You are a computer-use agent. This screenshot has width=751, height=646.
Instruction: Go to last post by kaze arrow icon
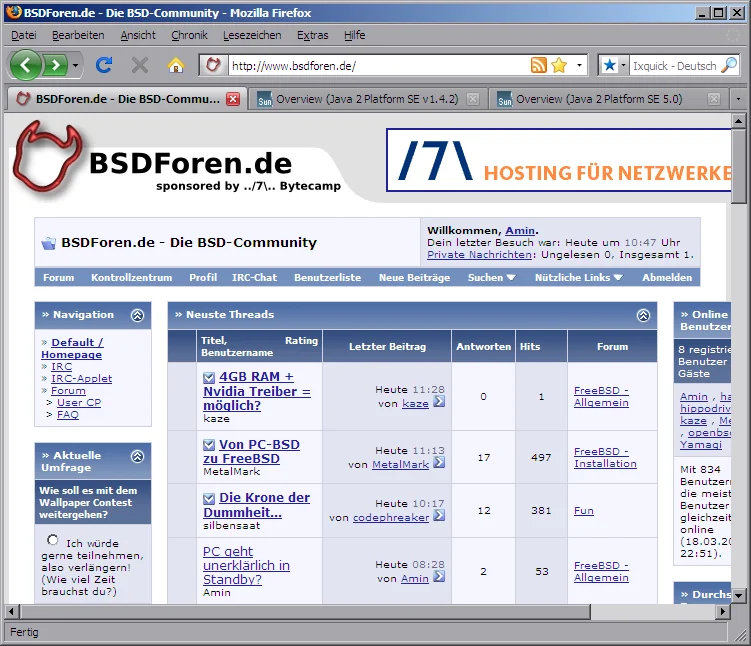point(439,401)
